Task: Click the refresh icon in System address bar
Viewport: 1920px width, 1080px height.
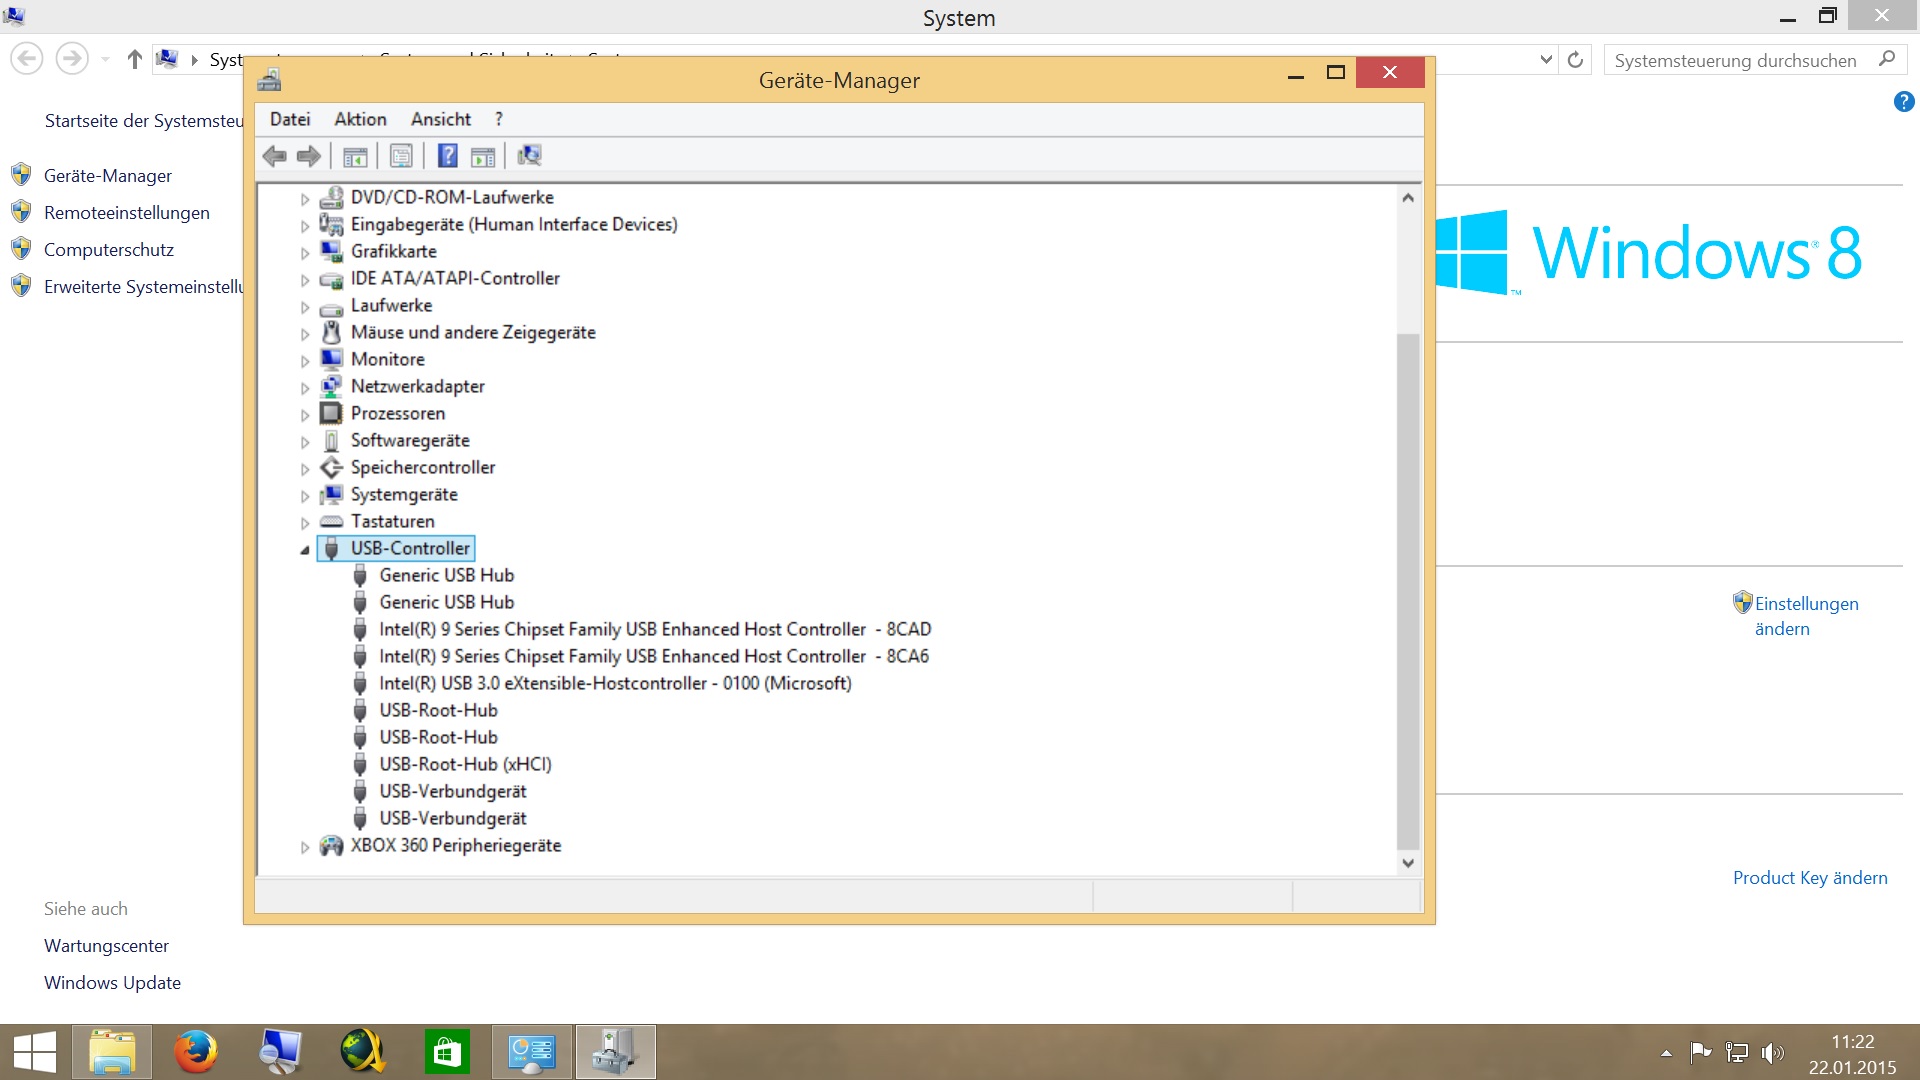Action: [x=1575, y=60]
